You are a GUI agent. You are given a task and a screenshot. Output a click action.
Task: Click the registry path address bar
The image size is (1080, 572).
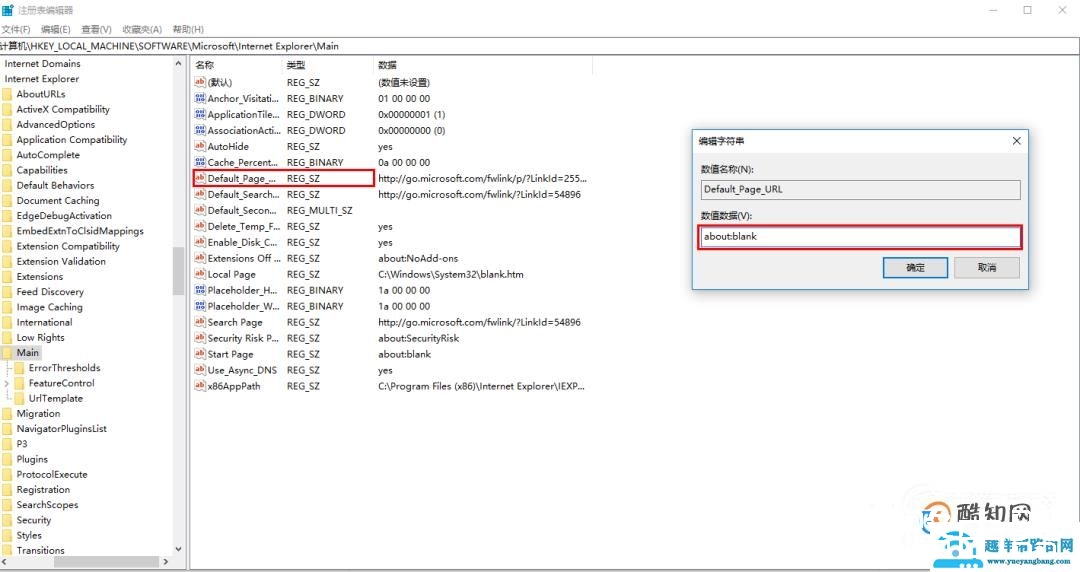pos(540,46)
